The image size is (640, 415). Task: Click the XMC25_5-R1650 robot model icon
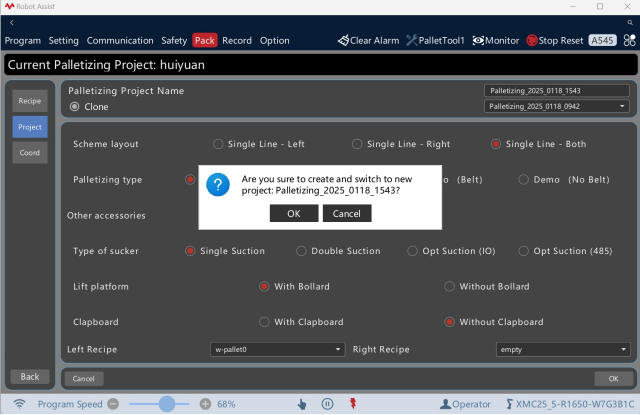click(509, 404)
